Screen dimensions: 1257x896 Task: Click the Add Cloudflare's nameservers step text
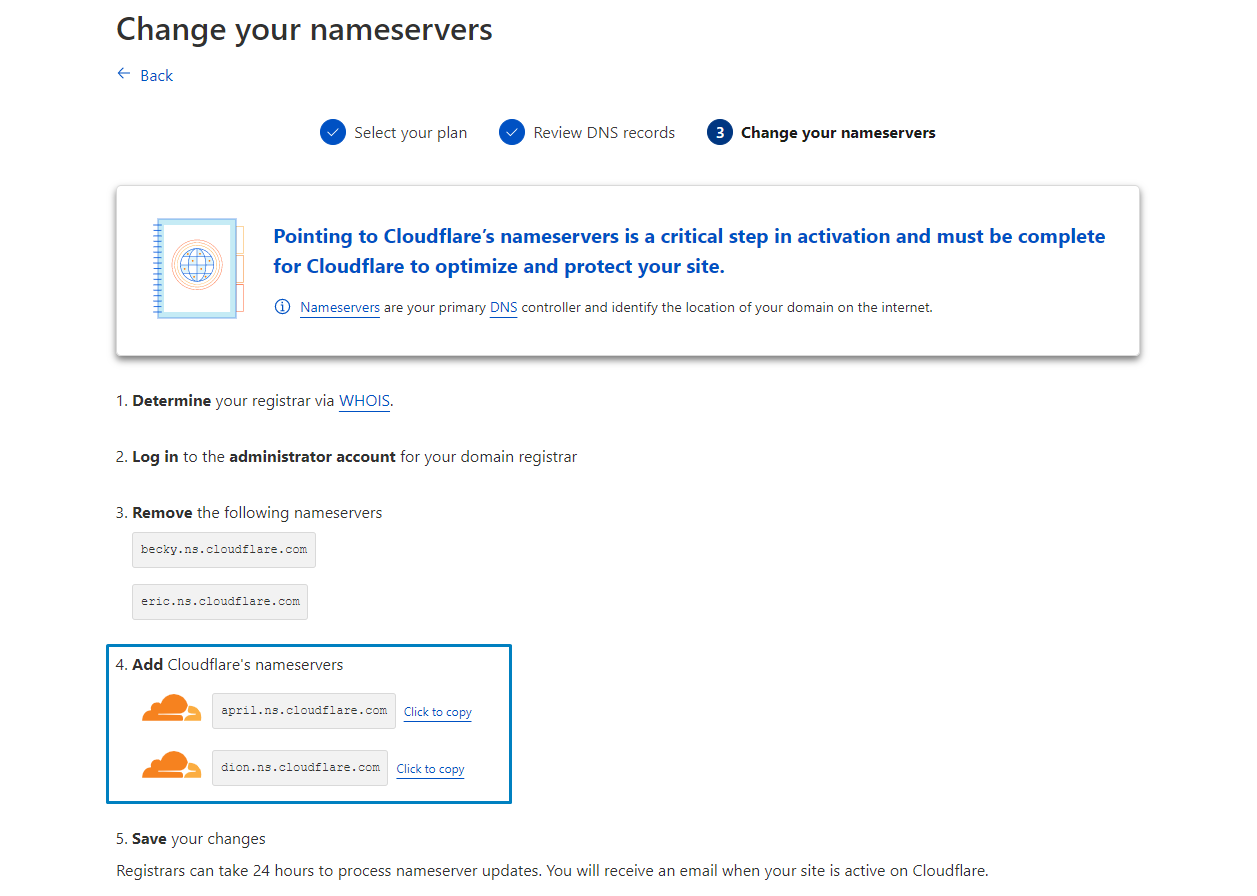click(229, 665)
